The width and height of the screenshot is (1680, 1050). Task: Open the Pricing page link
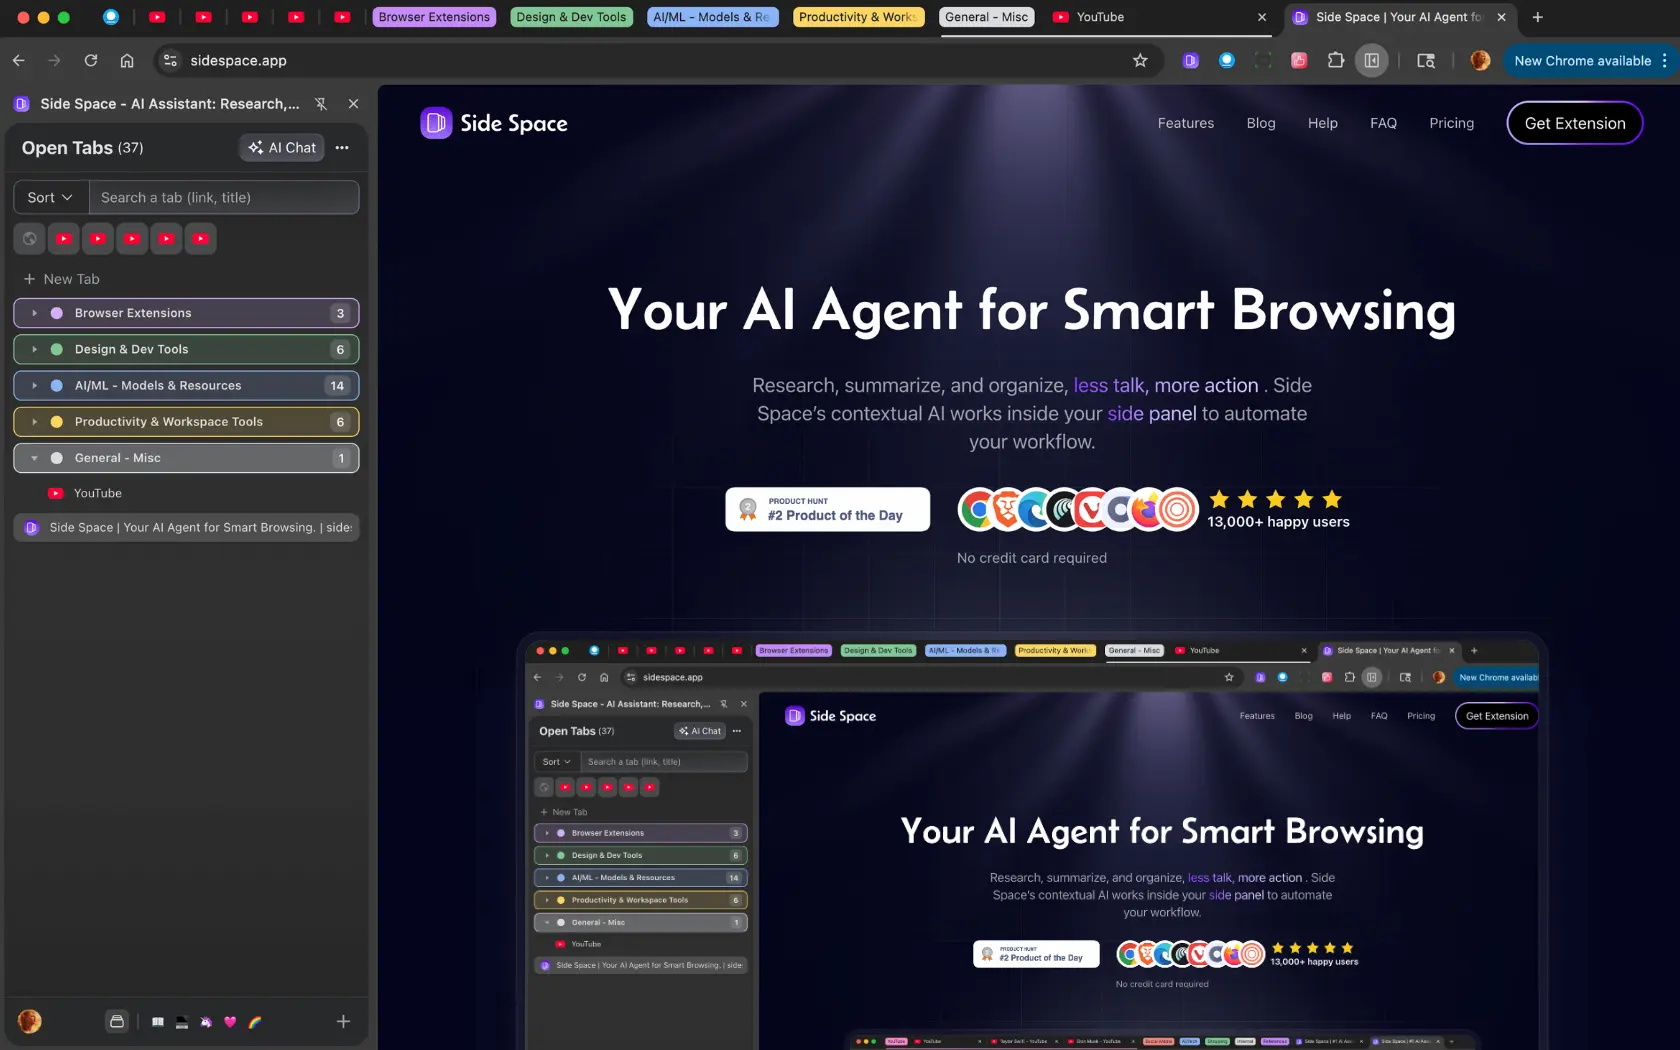[1451, 123]
